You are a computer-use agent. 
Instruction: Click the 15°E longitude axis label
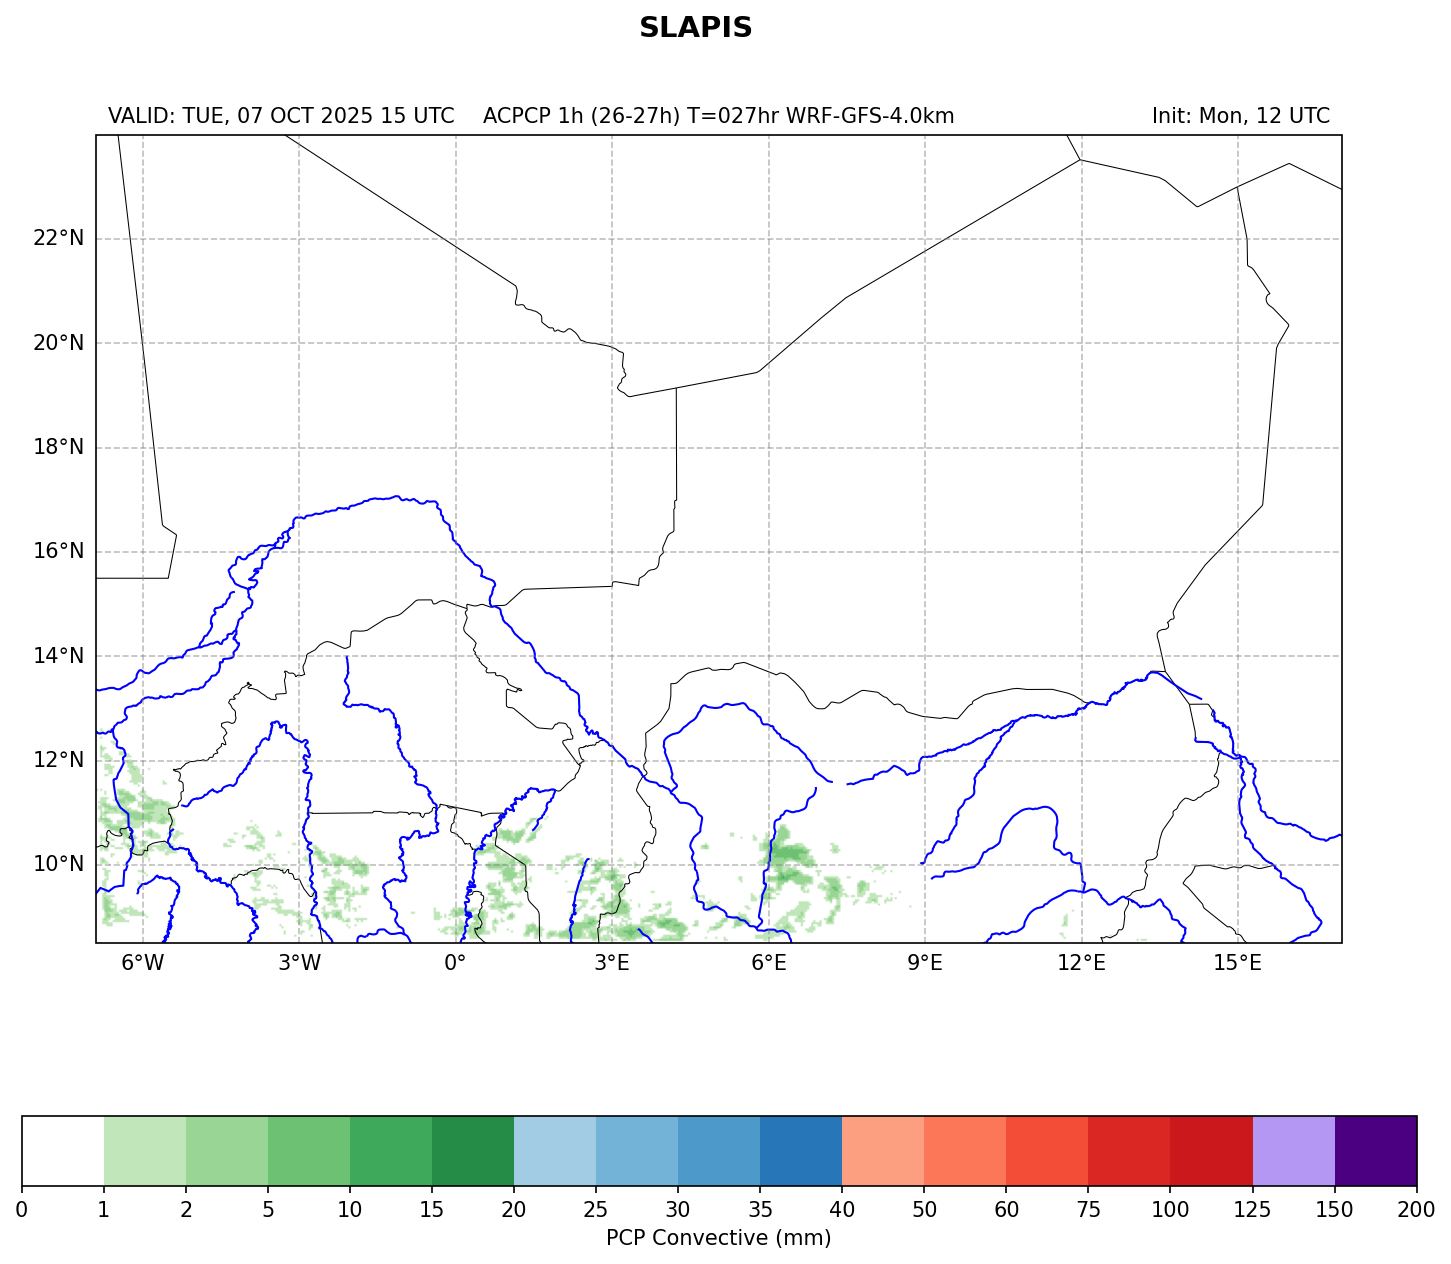point(1237,963)
